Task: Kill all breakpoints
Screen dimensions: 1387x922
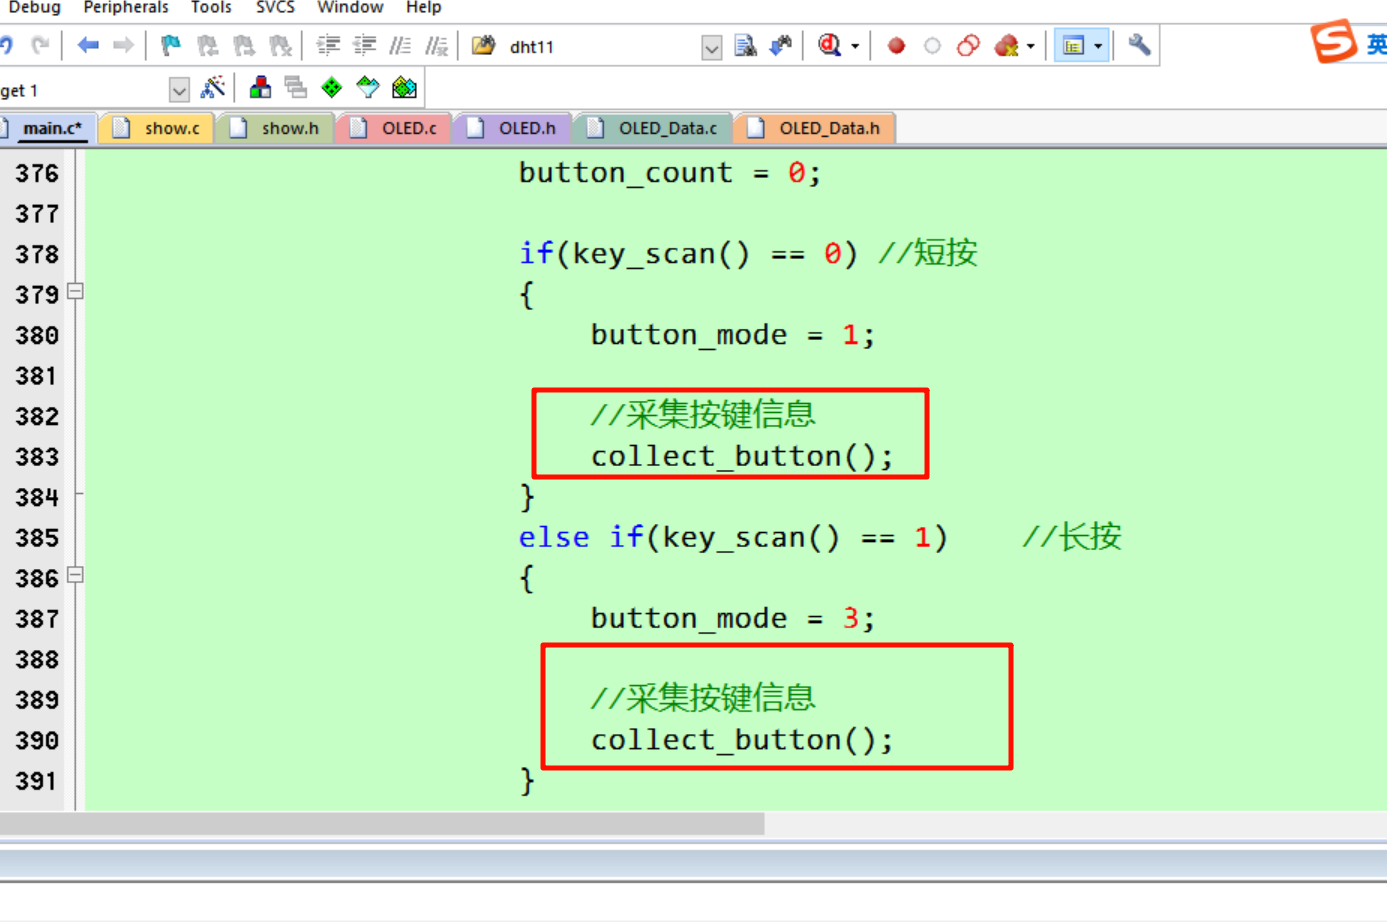Action: click(x=1006, y=45)
